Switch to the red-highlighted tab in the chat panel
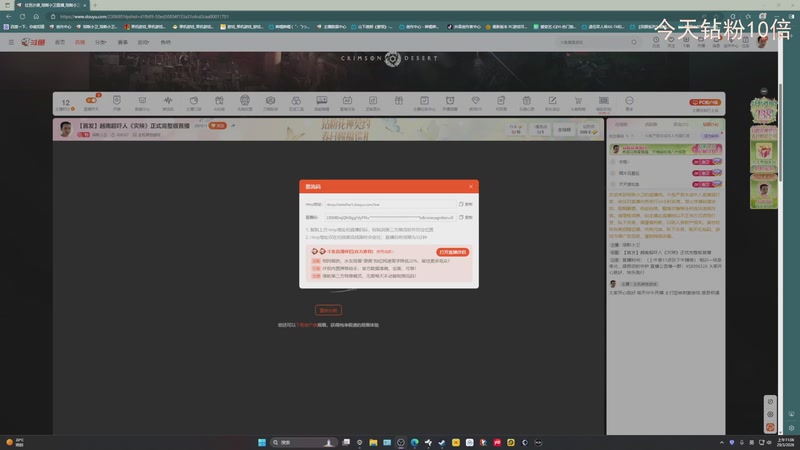800x450 pixels. pyautogui.click(x=710, y=124)
